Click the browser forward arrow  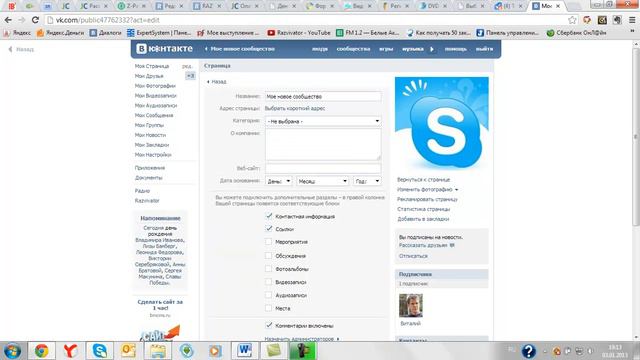(22, 20)
